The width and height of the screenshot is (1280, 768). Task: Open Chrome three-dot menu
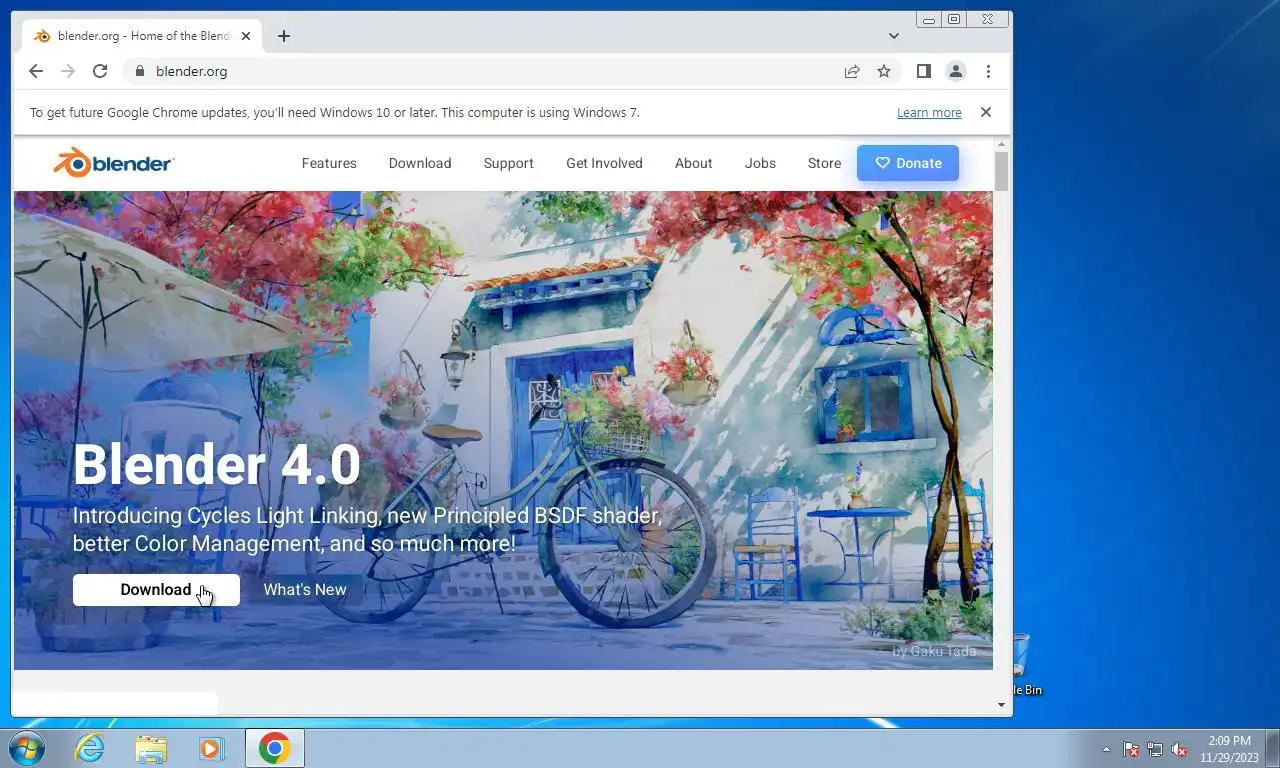(x=988, y=71)
